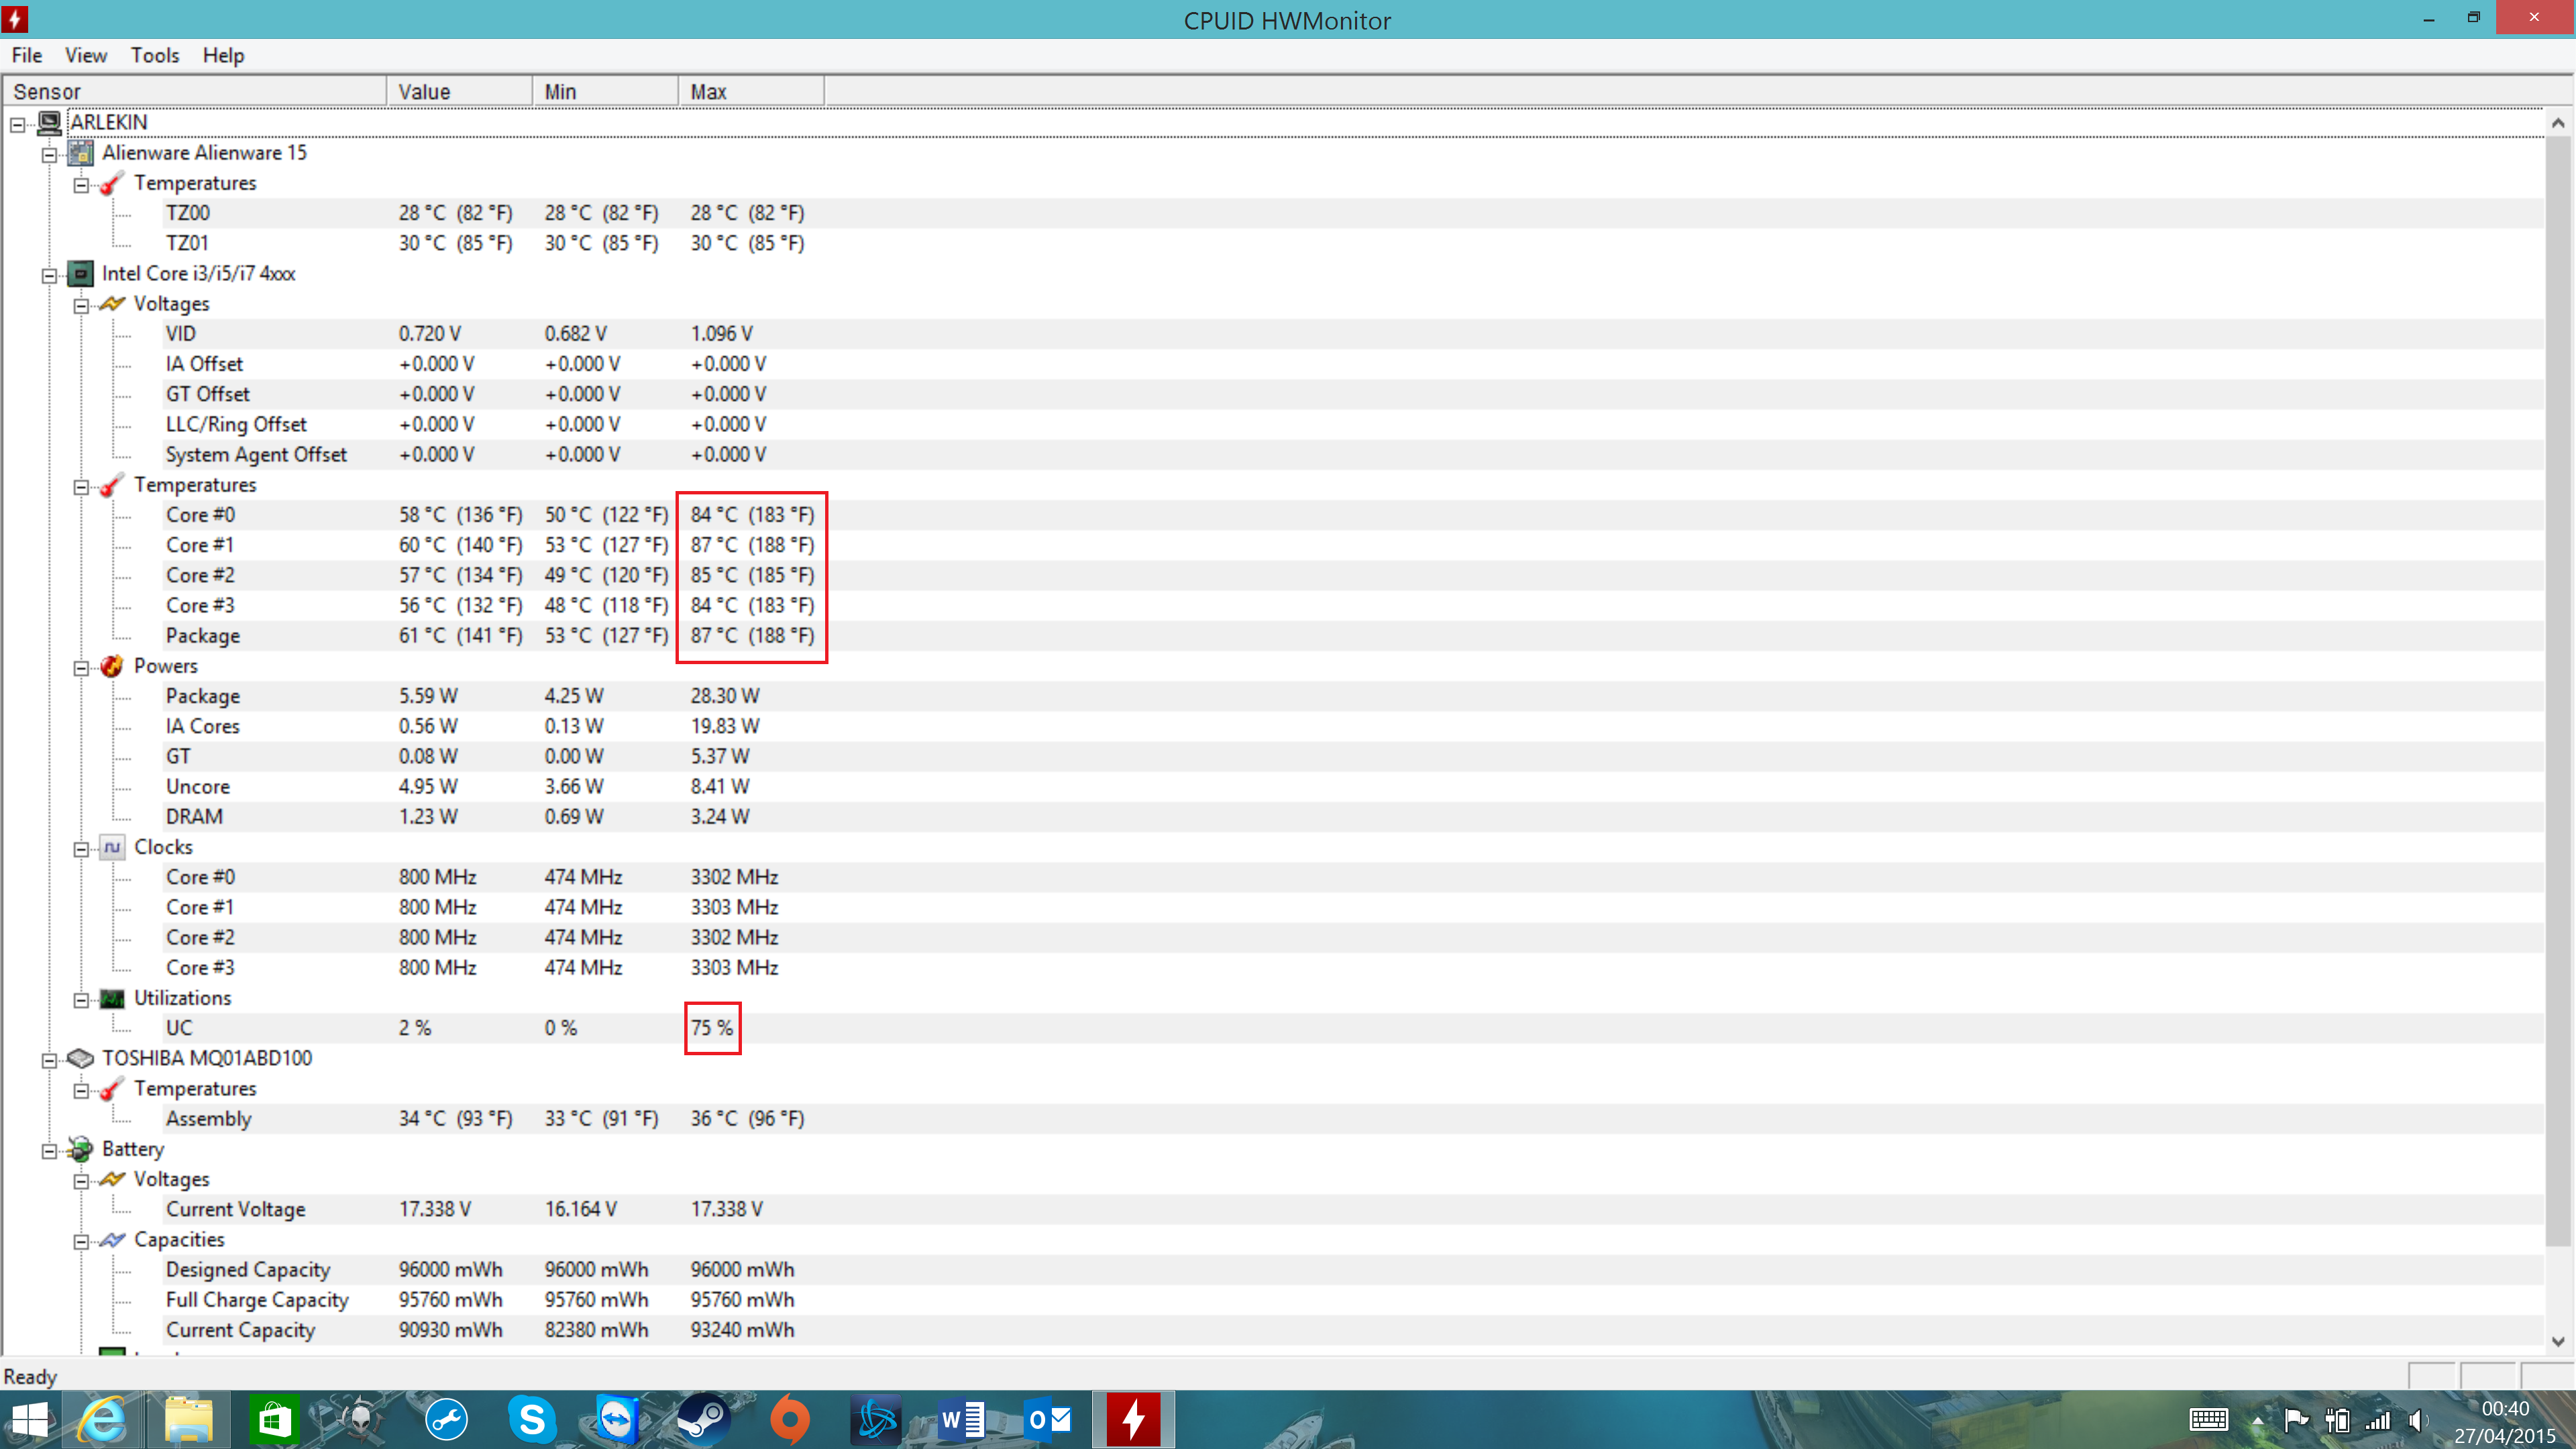The image size is (2576, 1449).
Task: Click the Max column header
Action: [751, 91]
